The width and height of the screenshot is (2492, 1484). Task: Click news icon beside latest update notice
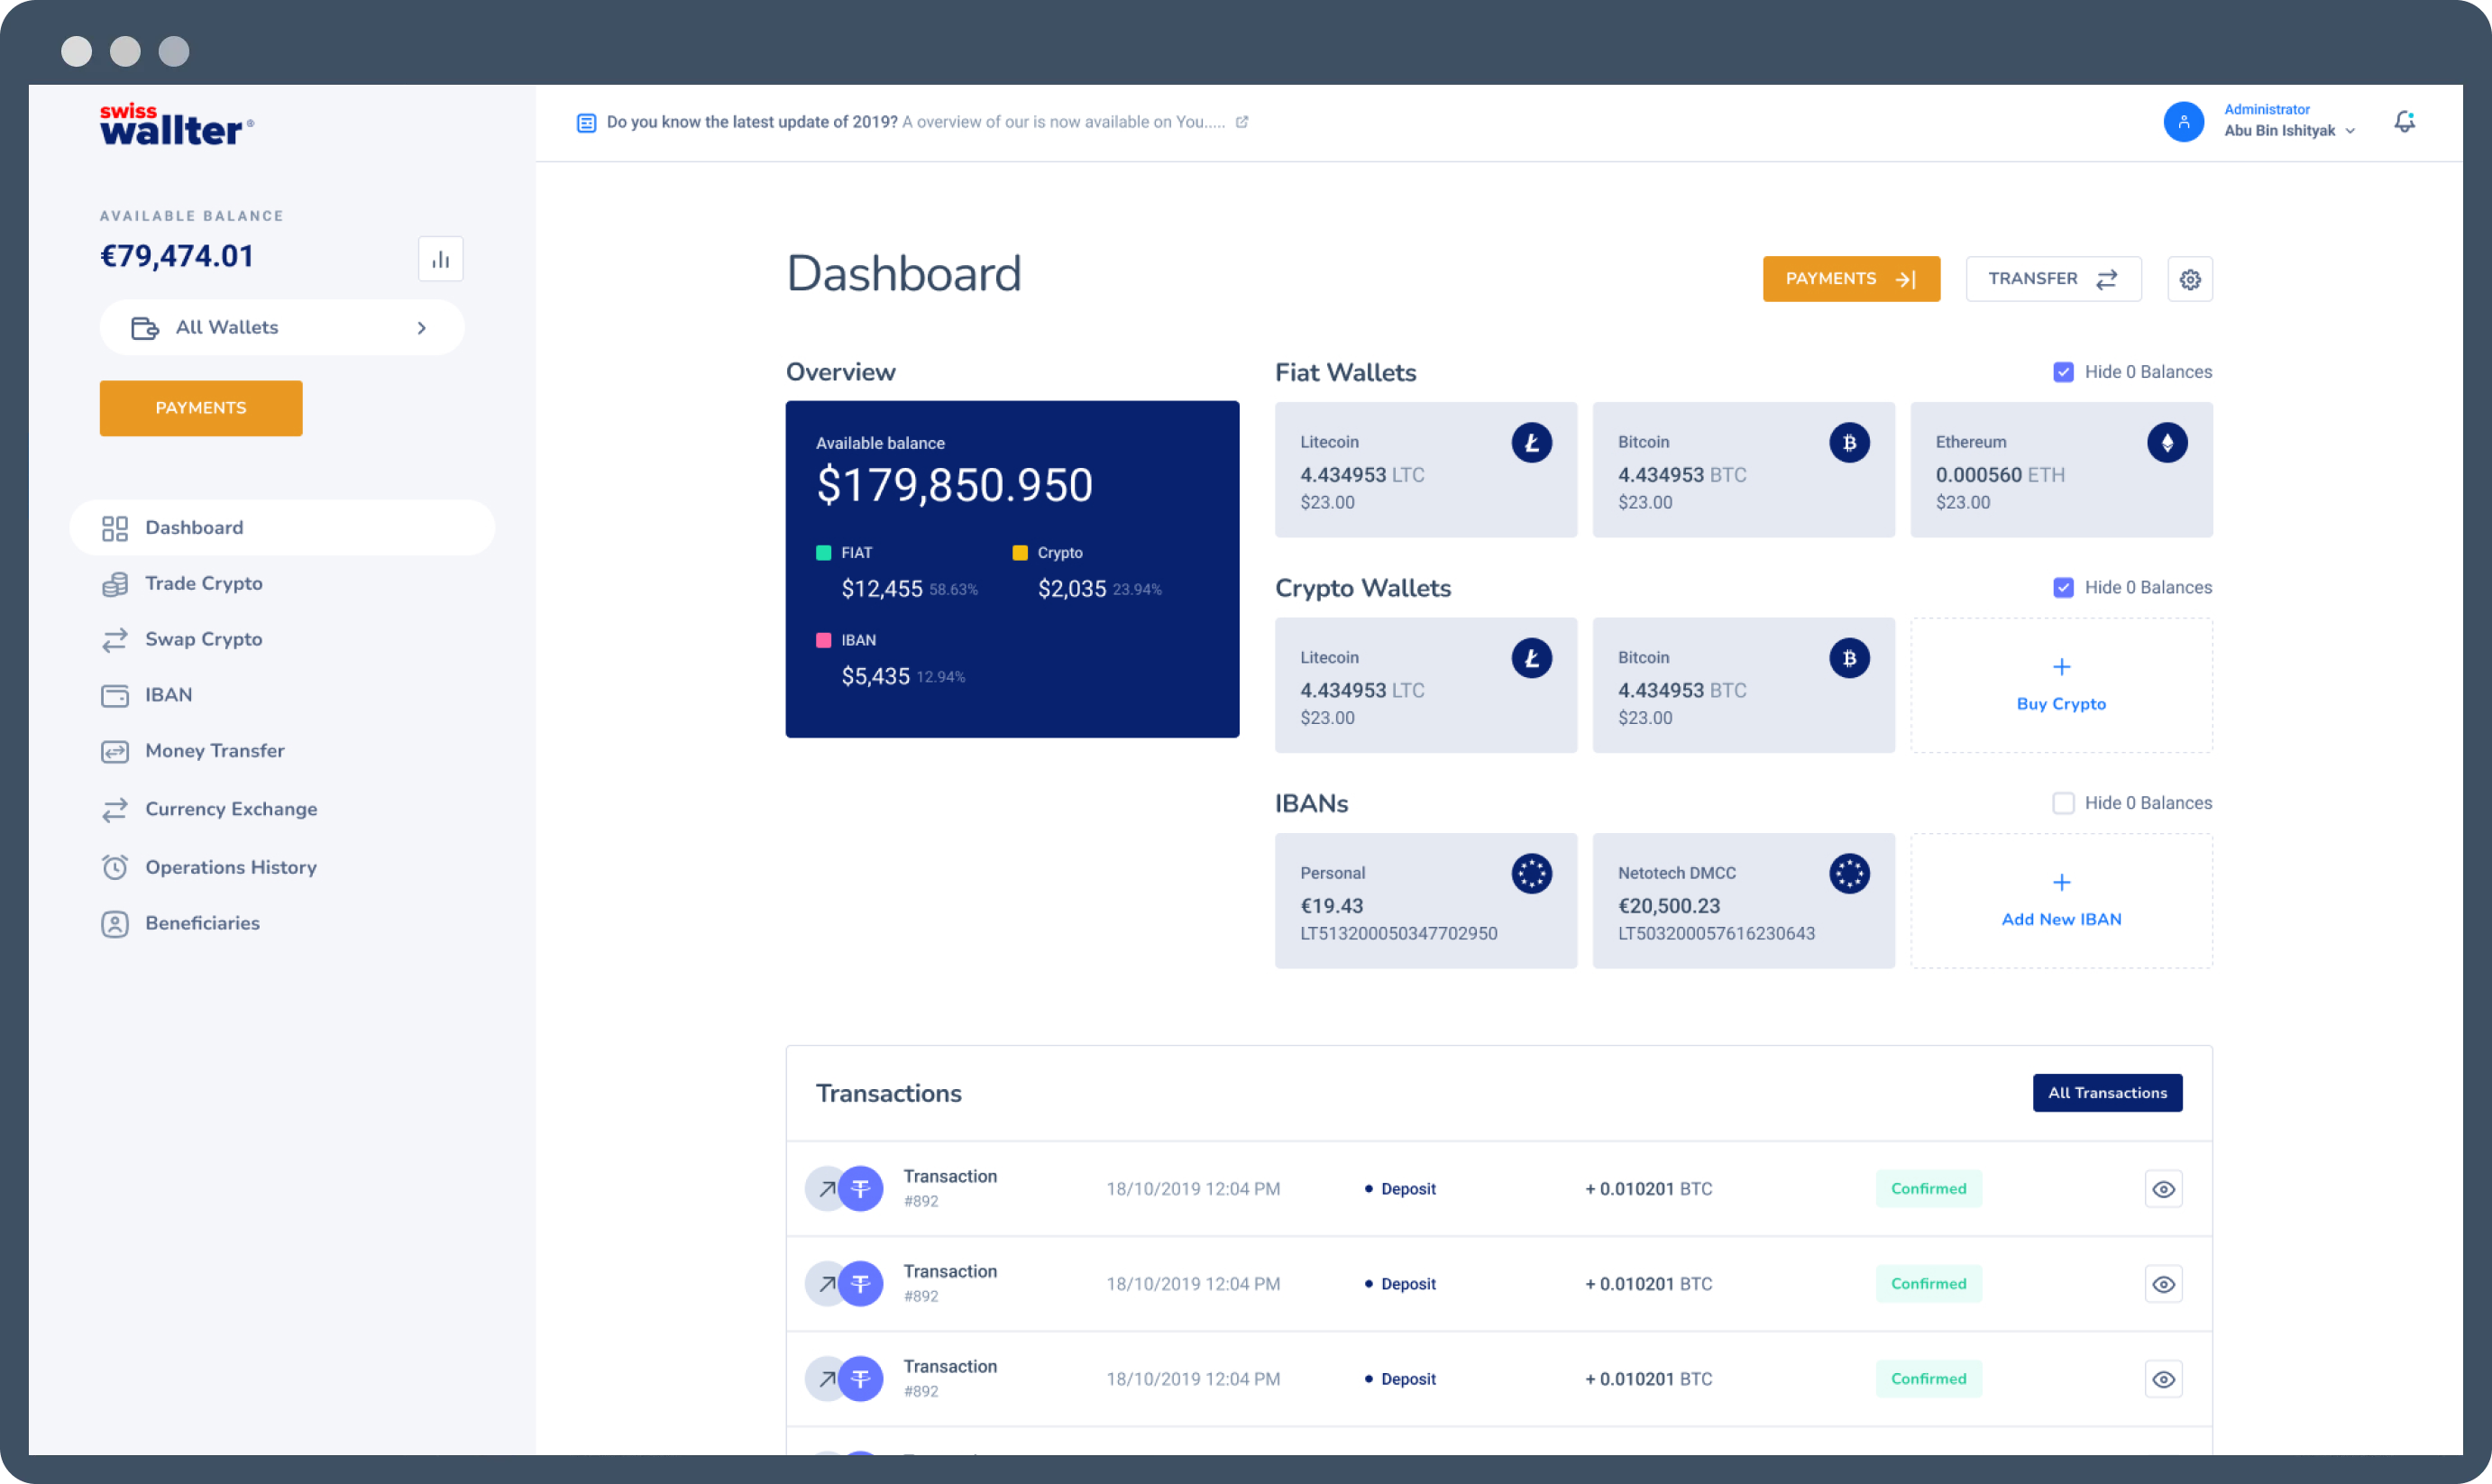pos(586,122)
